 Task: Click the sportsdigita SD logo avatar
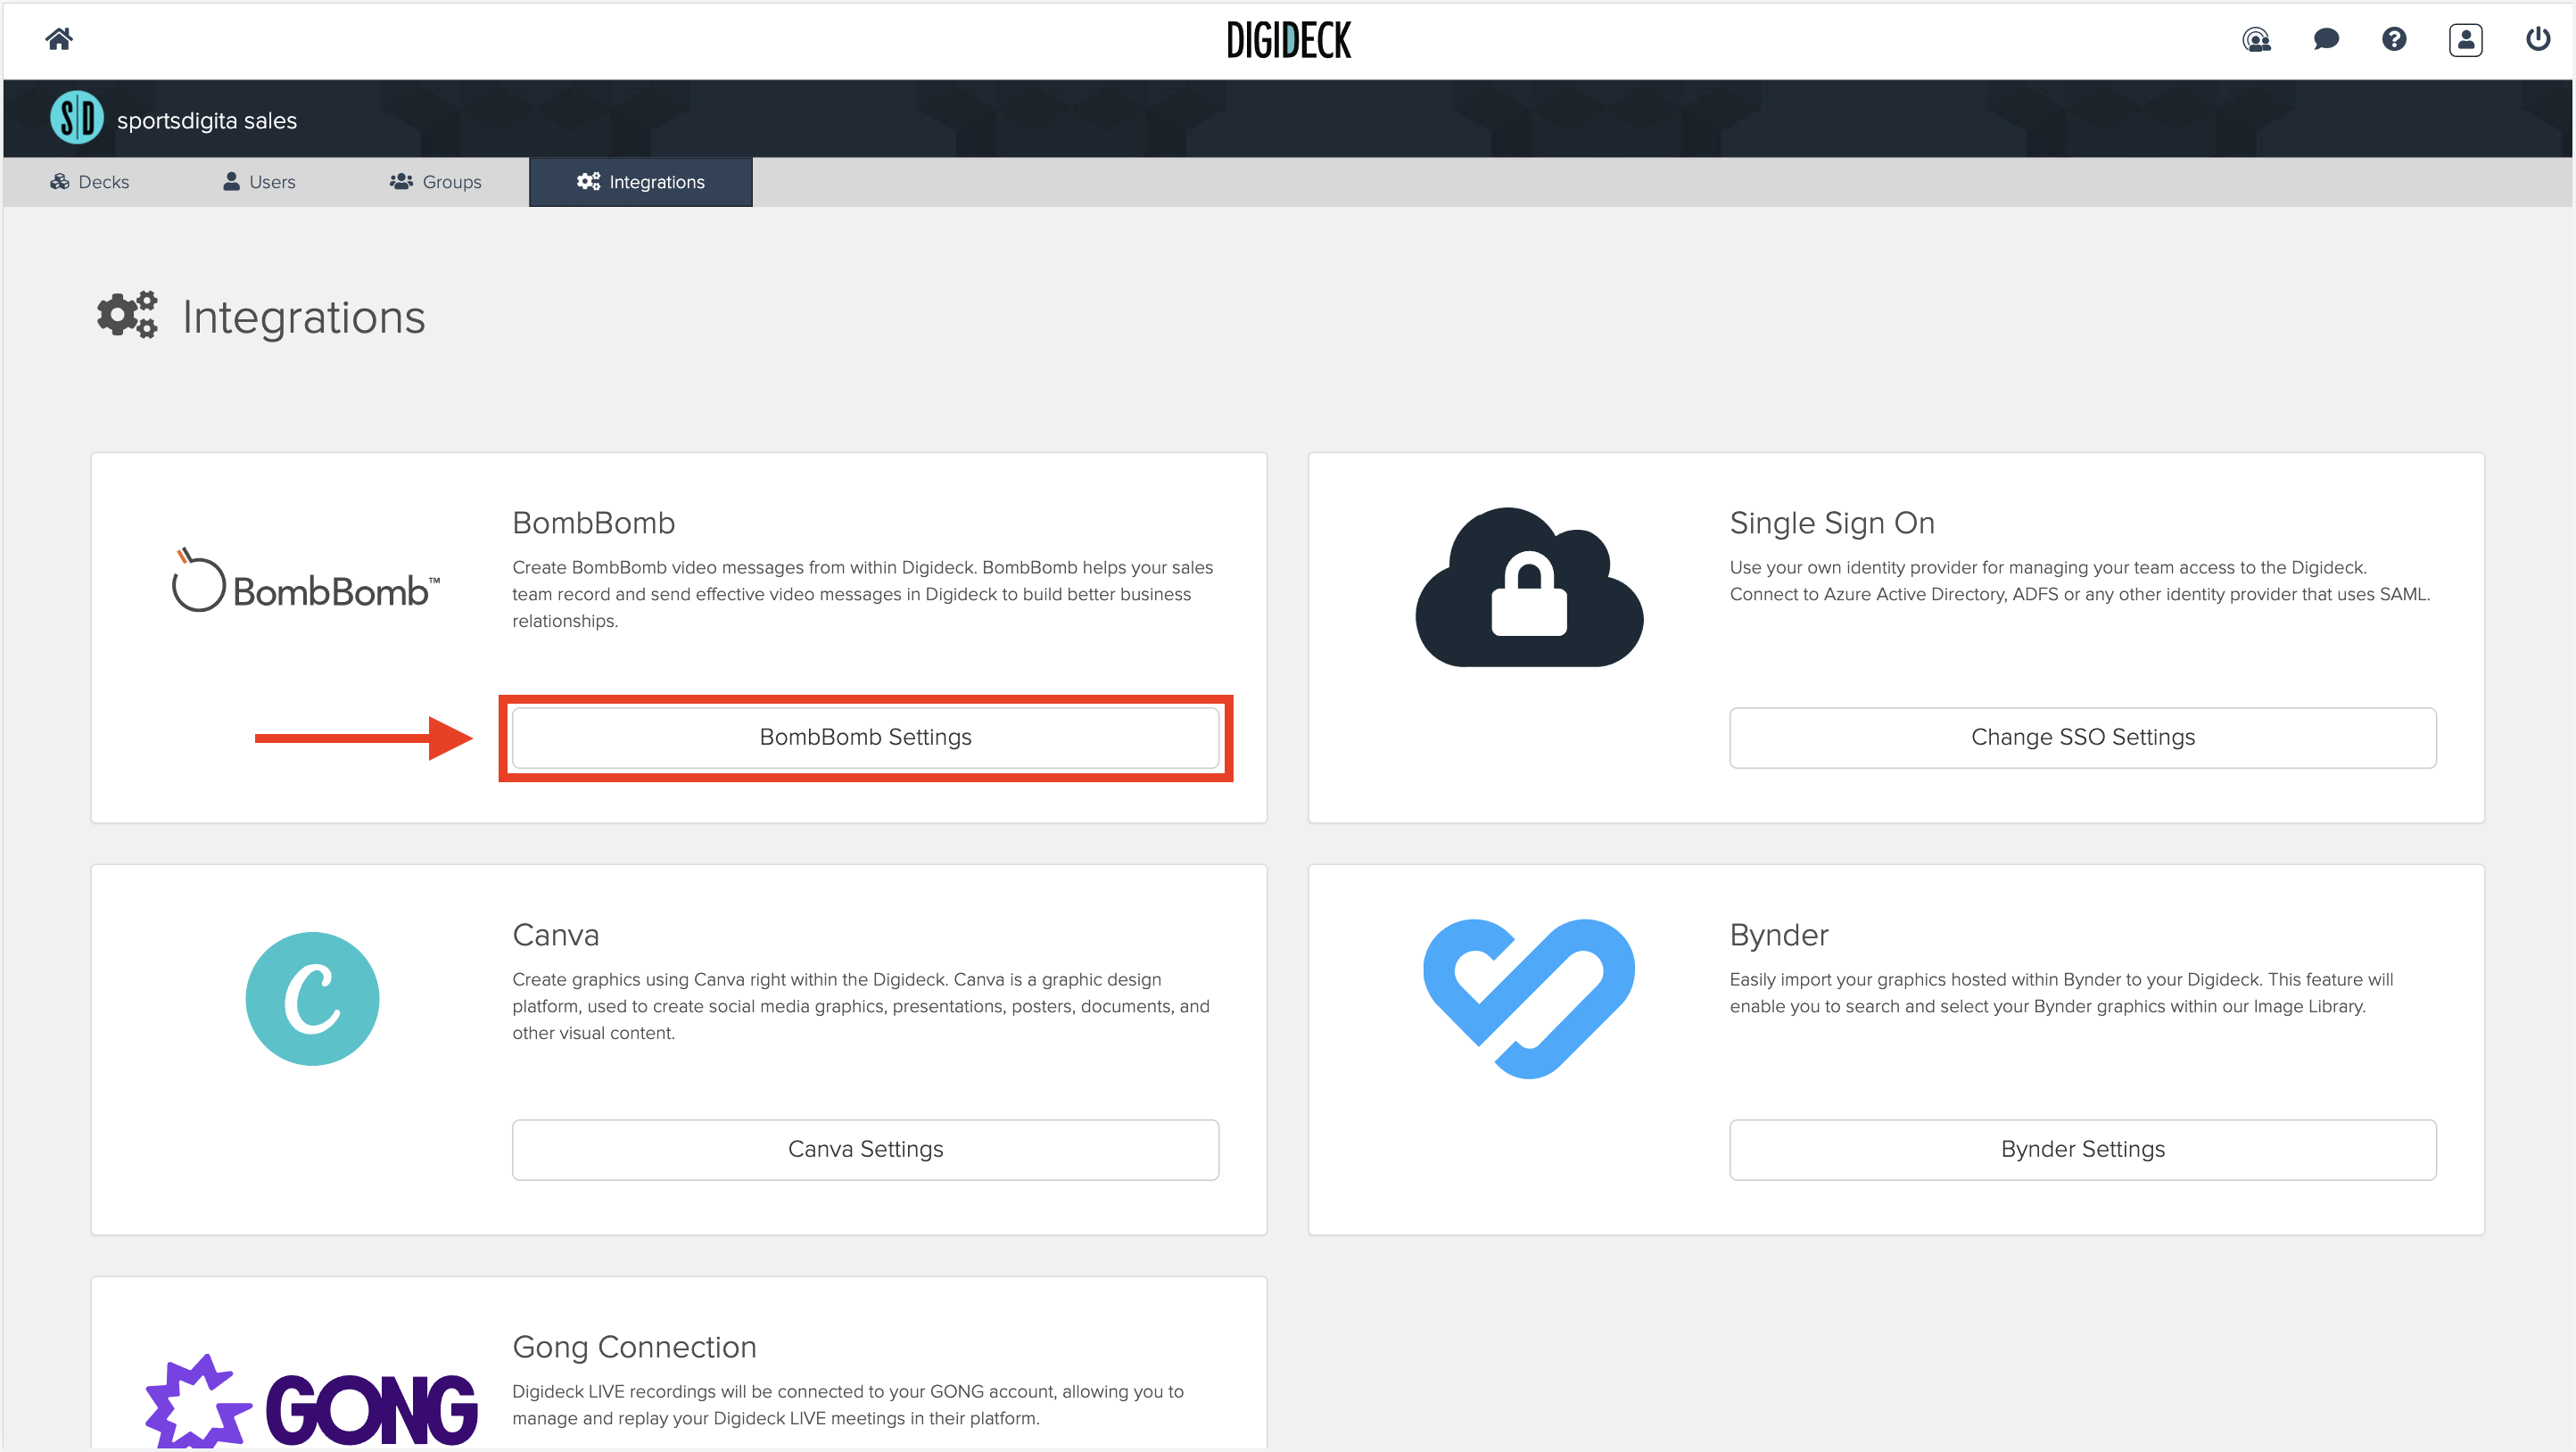pyautogui.click(x=77, y=118)
